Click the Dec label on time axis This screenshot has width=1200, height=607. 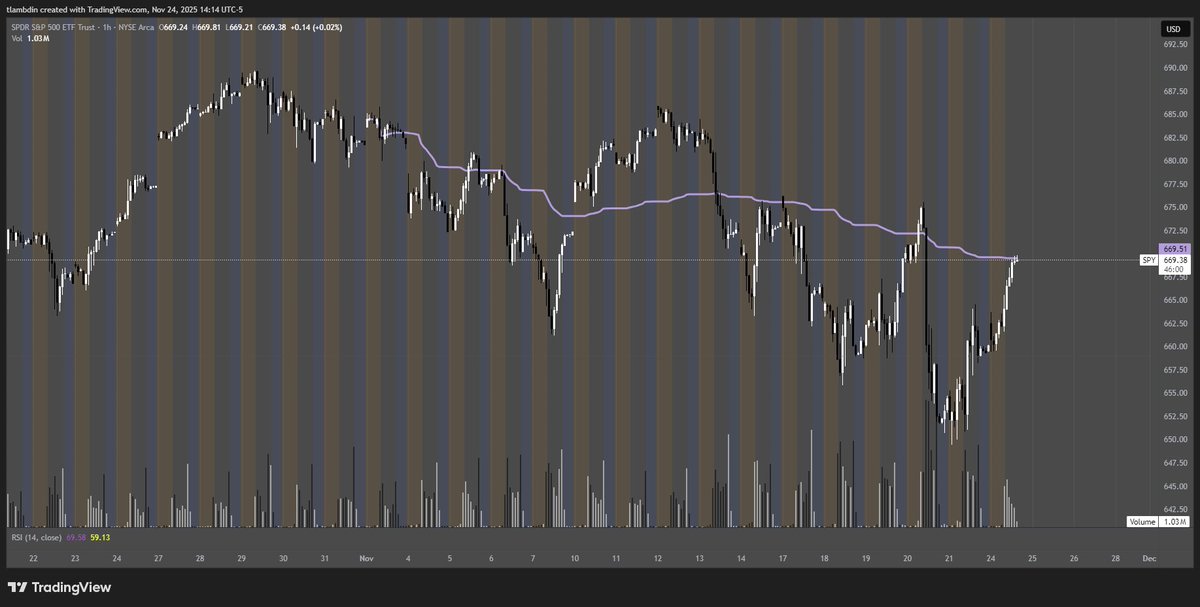tap(1150, 557)
